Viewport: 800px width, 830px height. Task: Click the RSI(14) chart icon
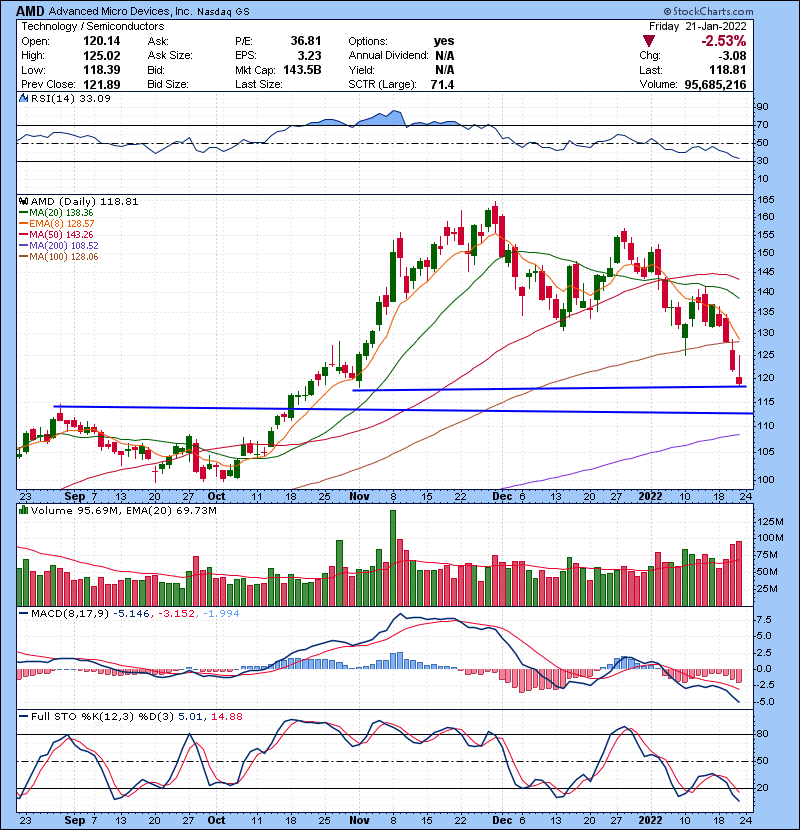[23, 98]
